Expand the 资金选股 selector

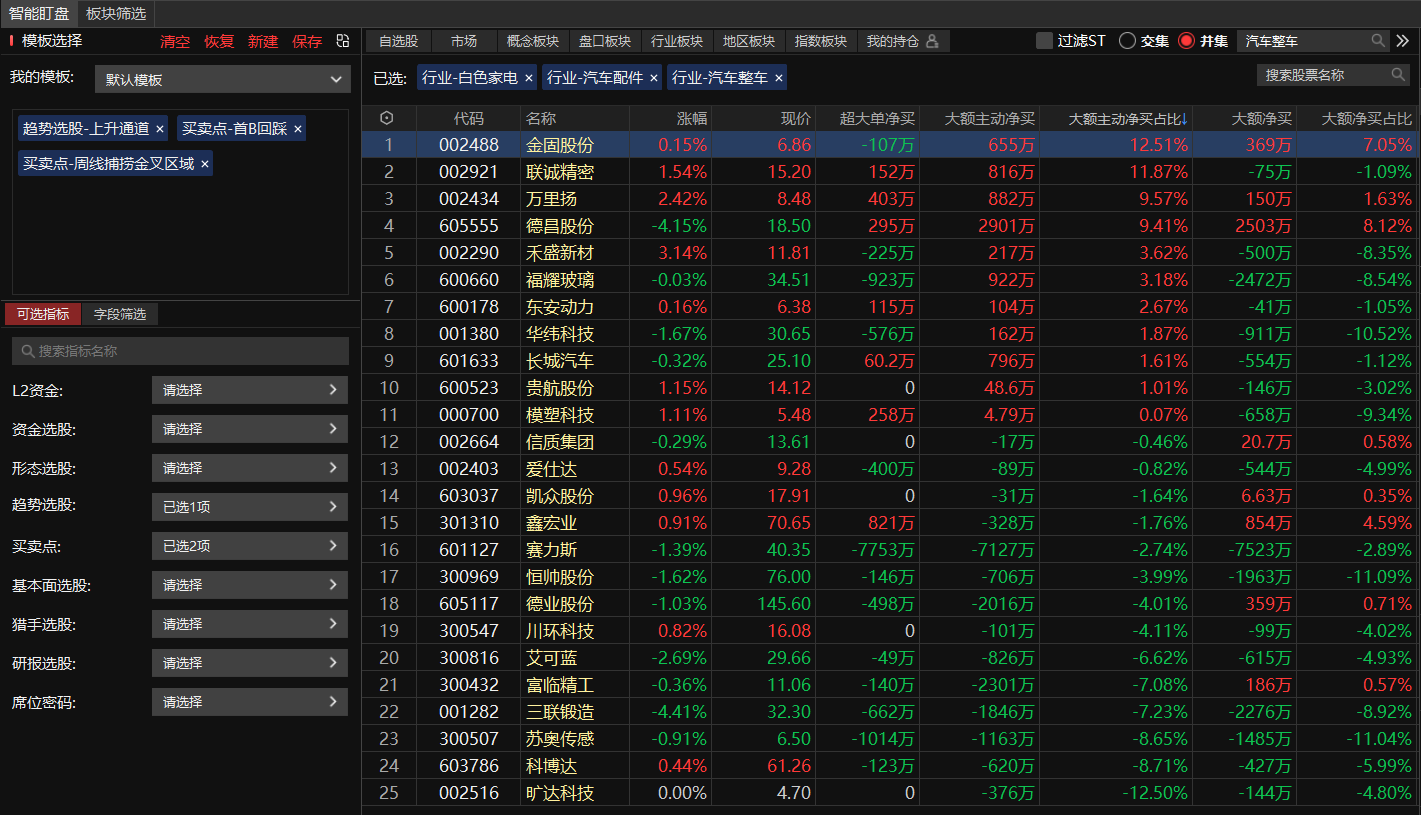click(250, 429)
